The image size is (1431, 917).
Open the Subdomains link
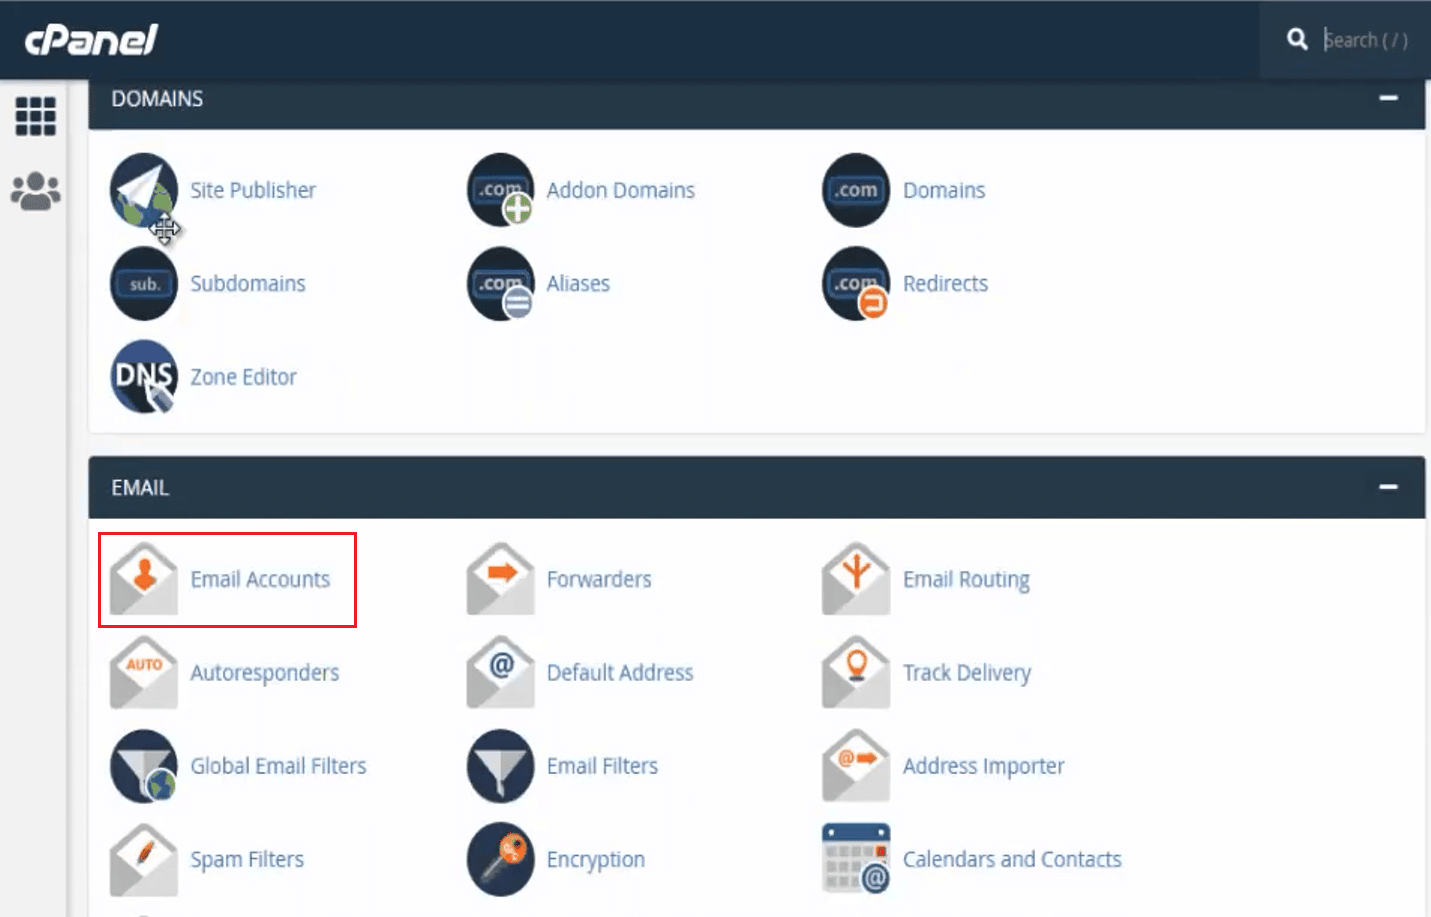(248, 284)
